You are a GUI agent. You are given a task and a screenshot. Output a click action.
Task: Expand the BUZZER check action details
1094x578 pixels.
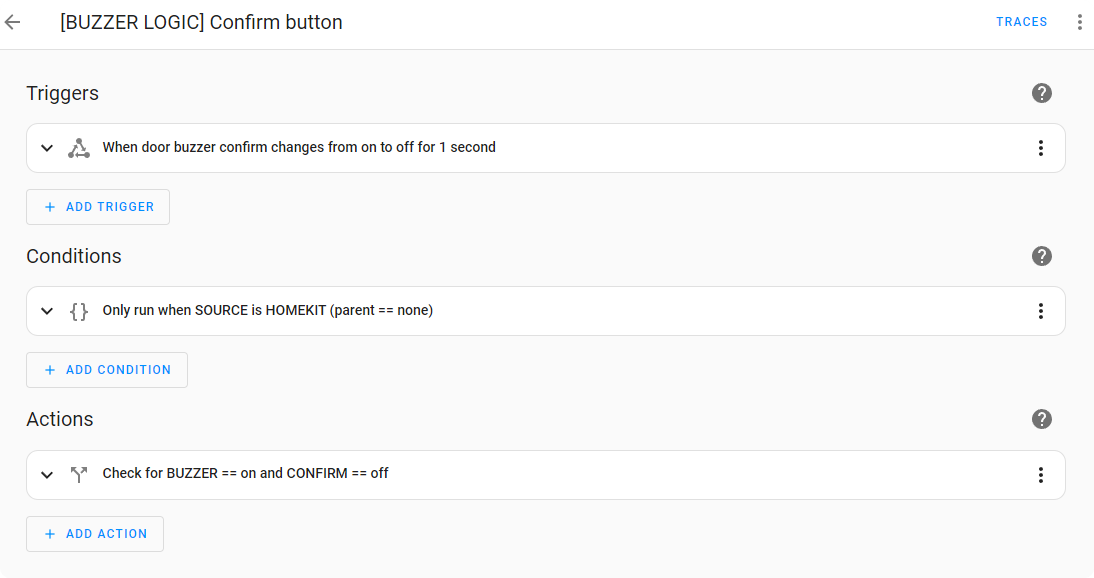(x=46, y=474)
